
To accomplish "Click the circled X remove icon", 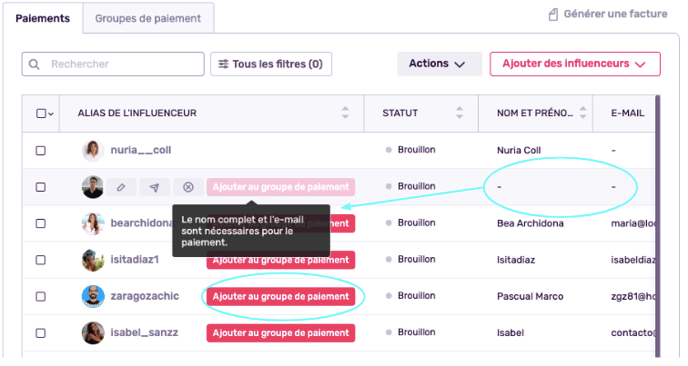I will pos(188,187).
